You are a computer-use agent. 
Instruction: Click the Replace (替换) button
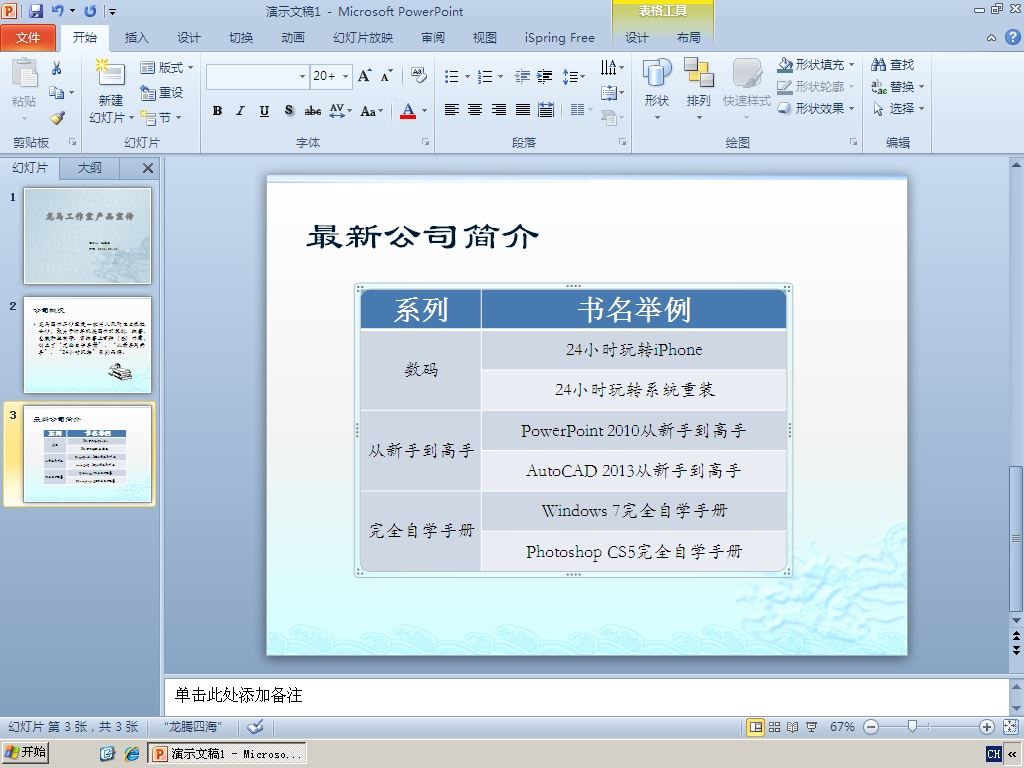pyautogui.click(x=899, y=86)
